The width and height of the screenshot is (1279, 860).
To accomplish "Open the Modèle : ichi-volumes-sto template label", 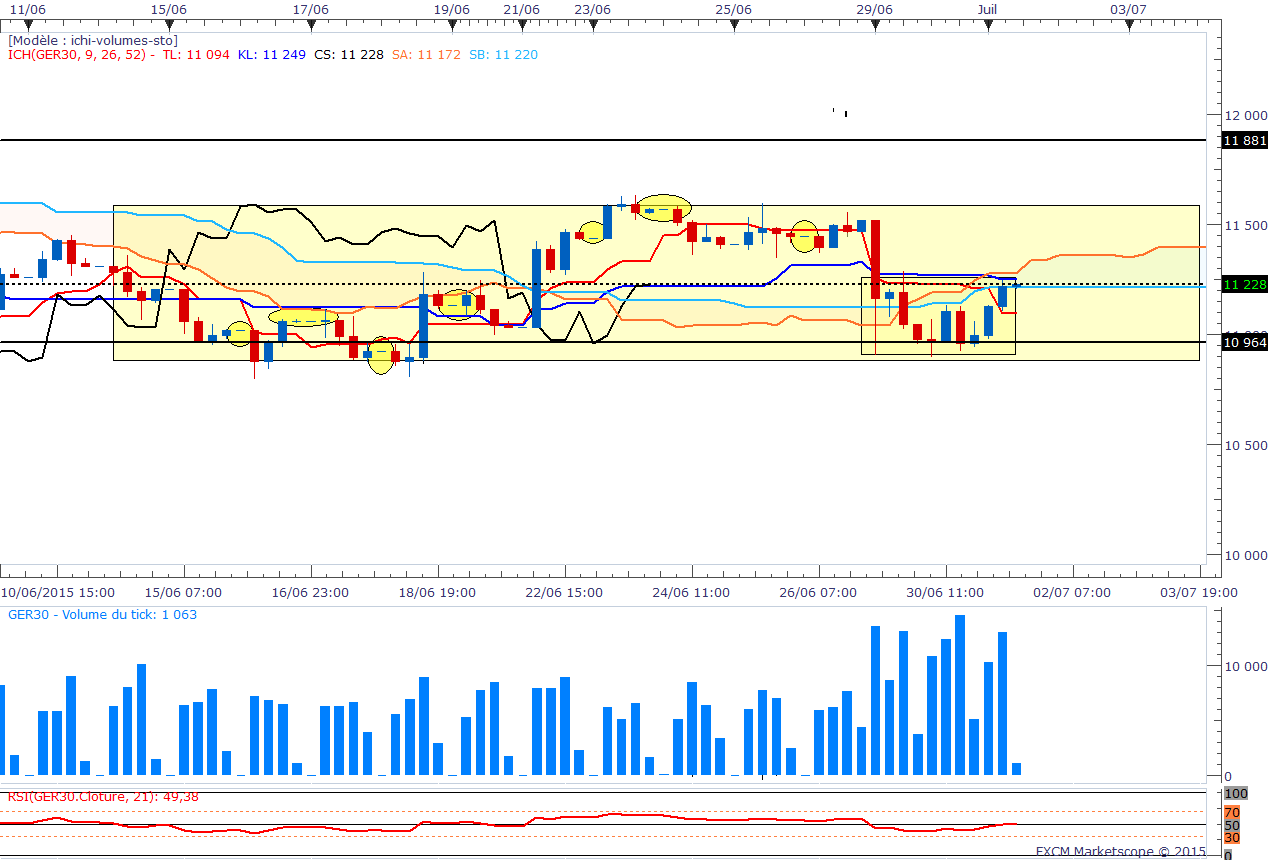I will pyautogui.click(x=93, y=41).
